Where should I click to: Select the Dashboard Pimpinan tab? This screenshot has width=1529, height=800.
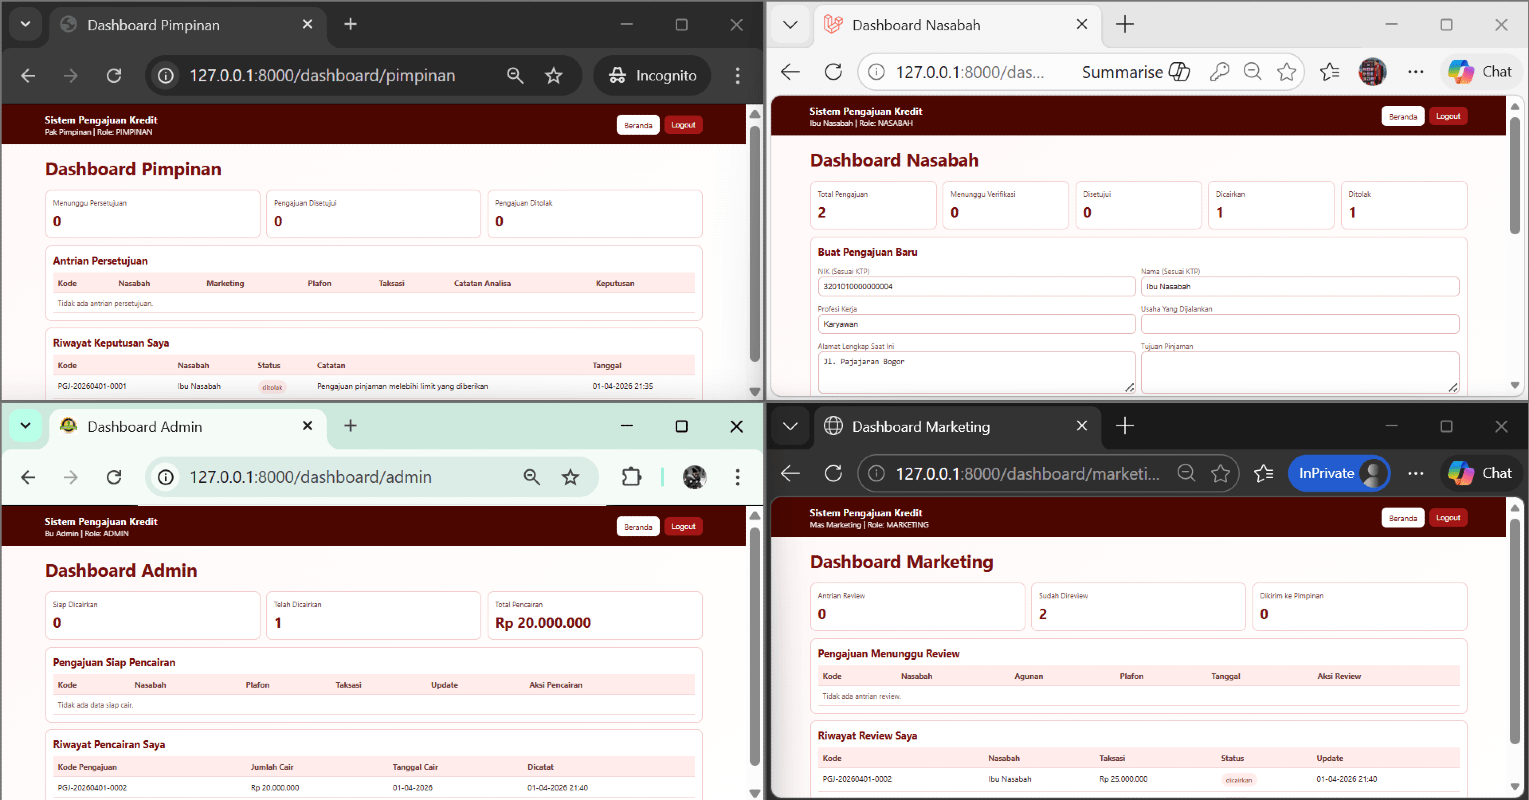[186, 25]
